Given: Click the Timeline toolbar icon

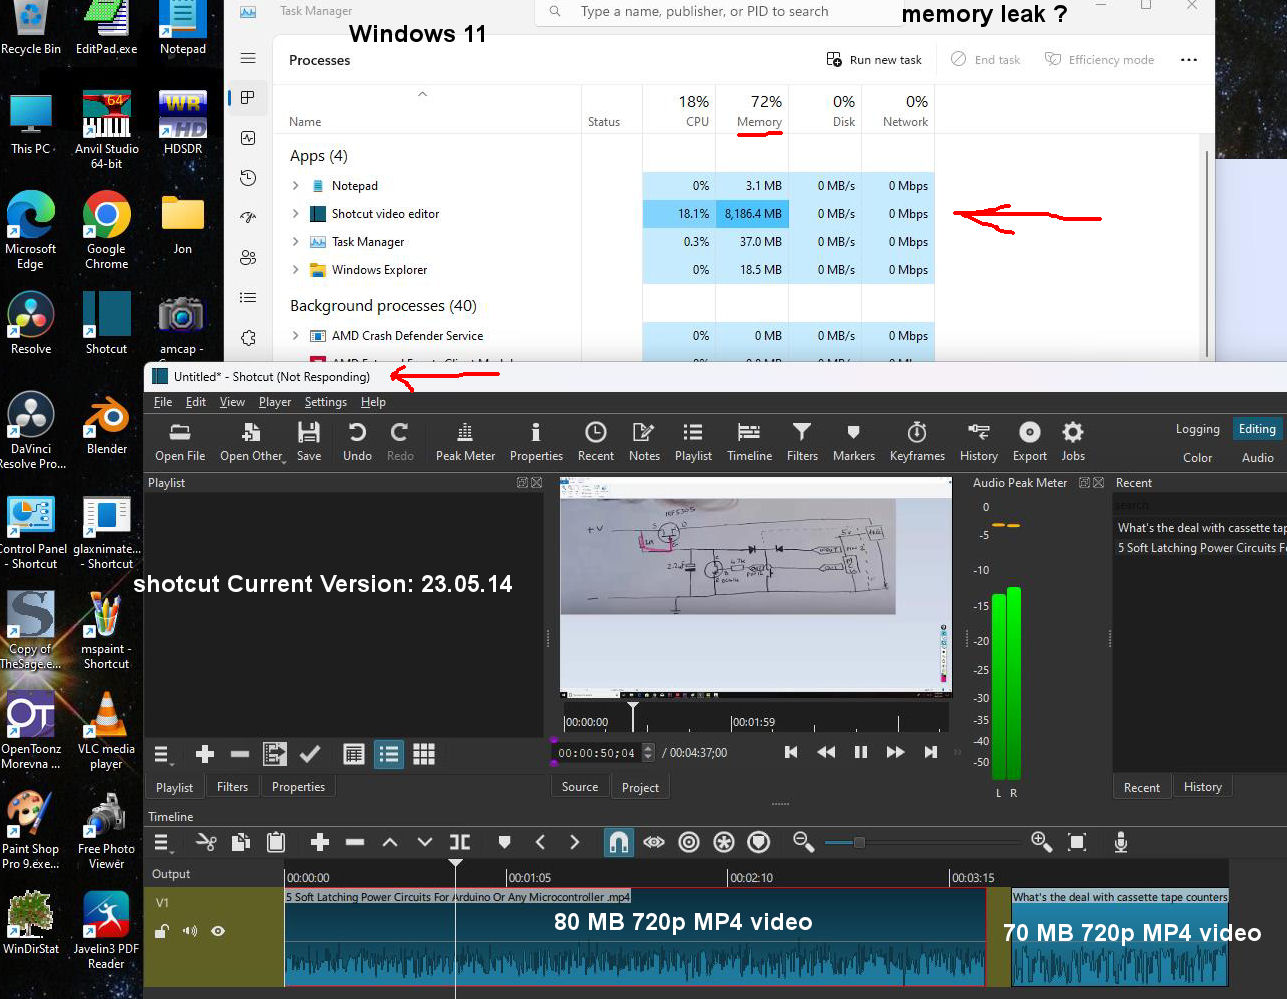Looking at the screenshot, I should click(749, 441).
